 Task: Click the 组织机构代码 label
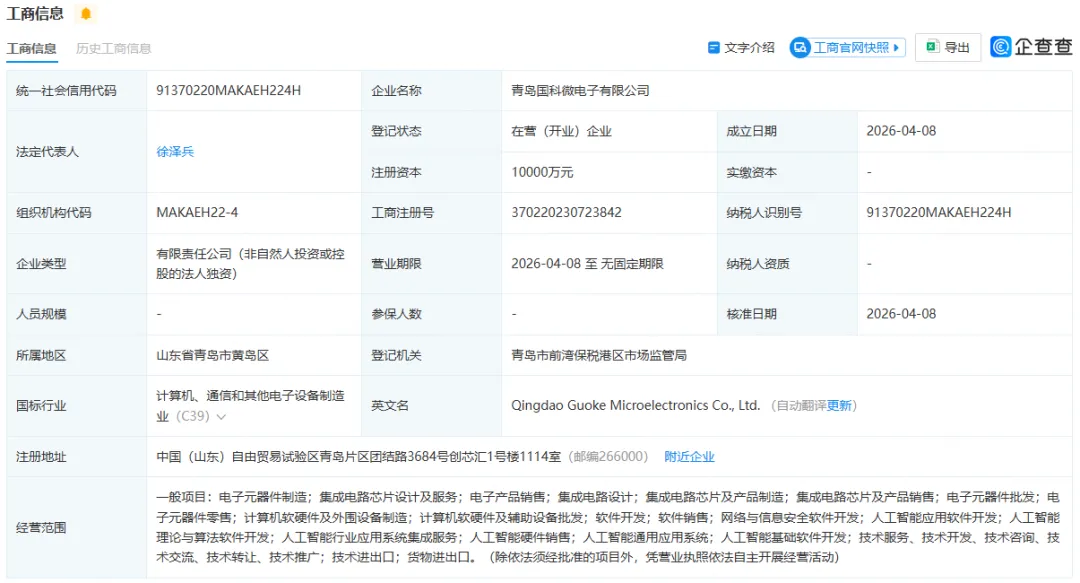coord(54,213)
